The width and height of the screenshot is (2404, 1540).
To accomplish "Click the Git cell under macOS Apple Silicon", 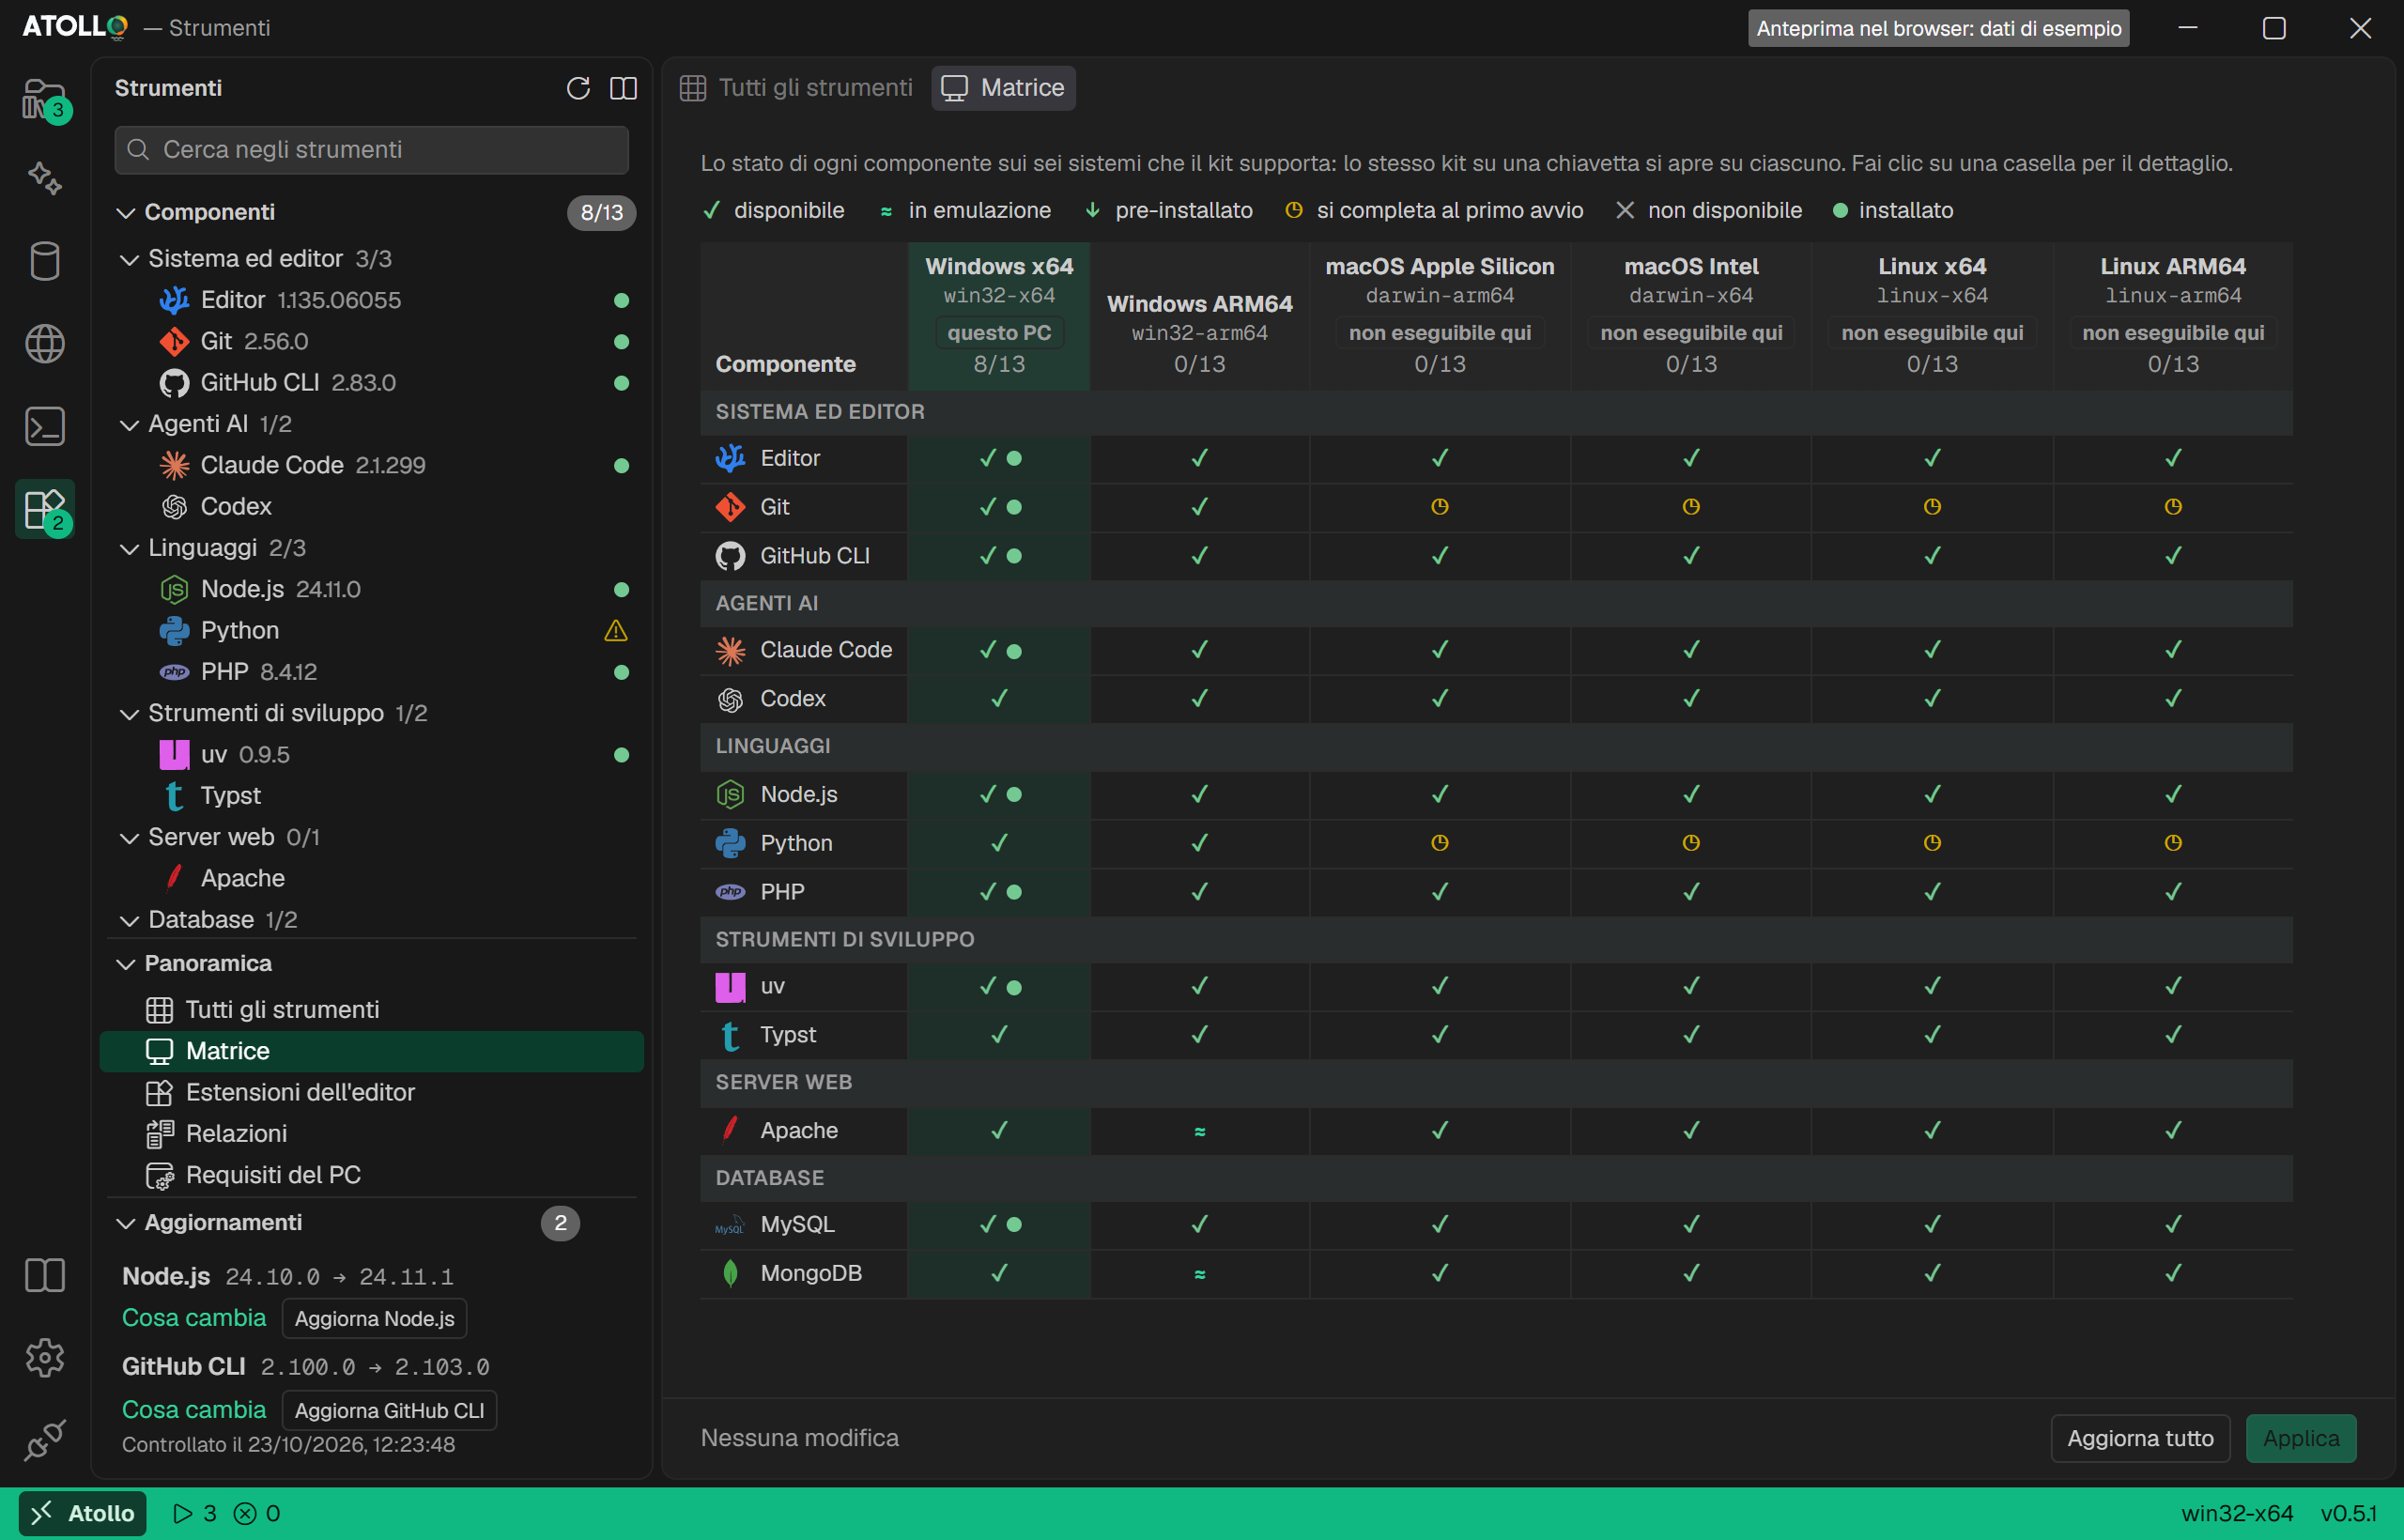I will point(1440,507).
